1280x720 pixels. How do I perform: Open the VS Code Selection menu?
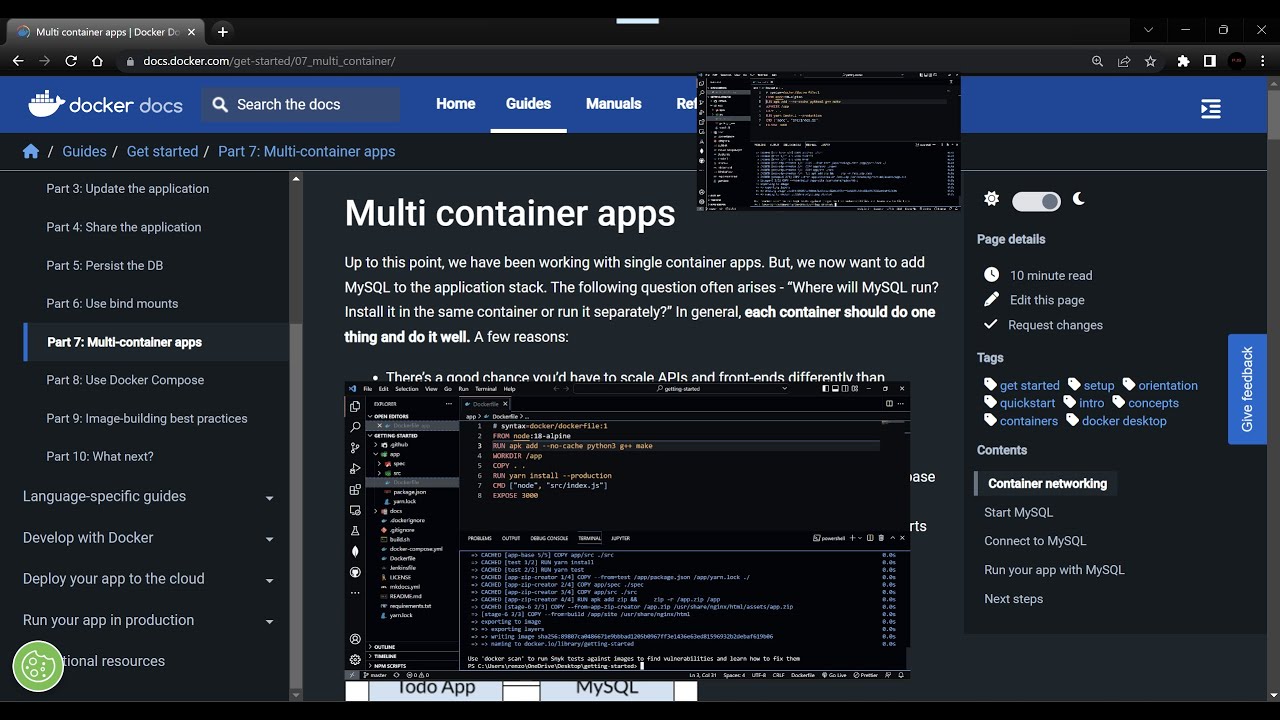(407, 388)
